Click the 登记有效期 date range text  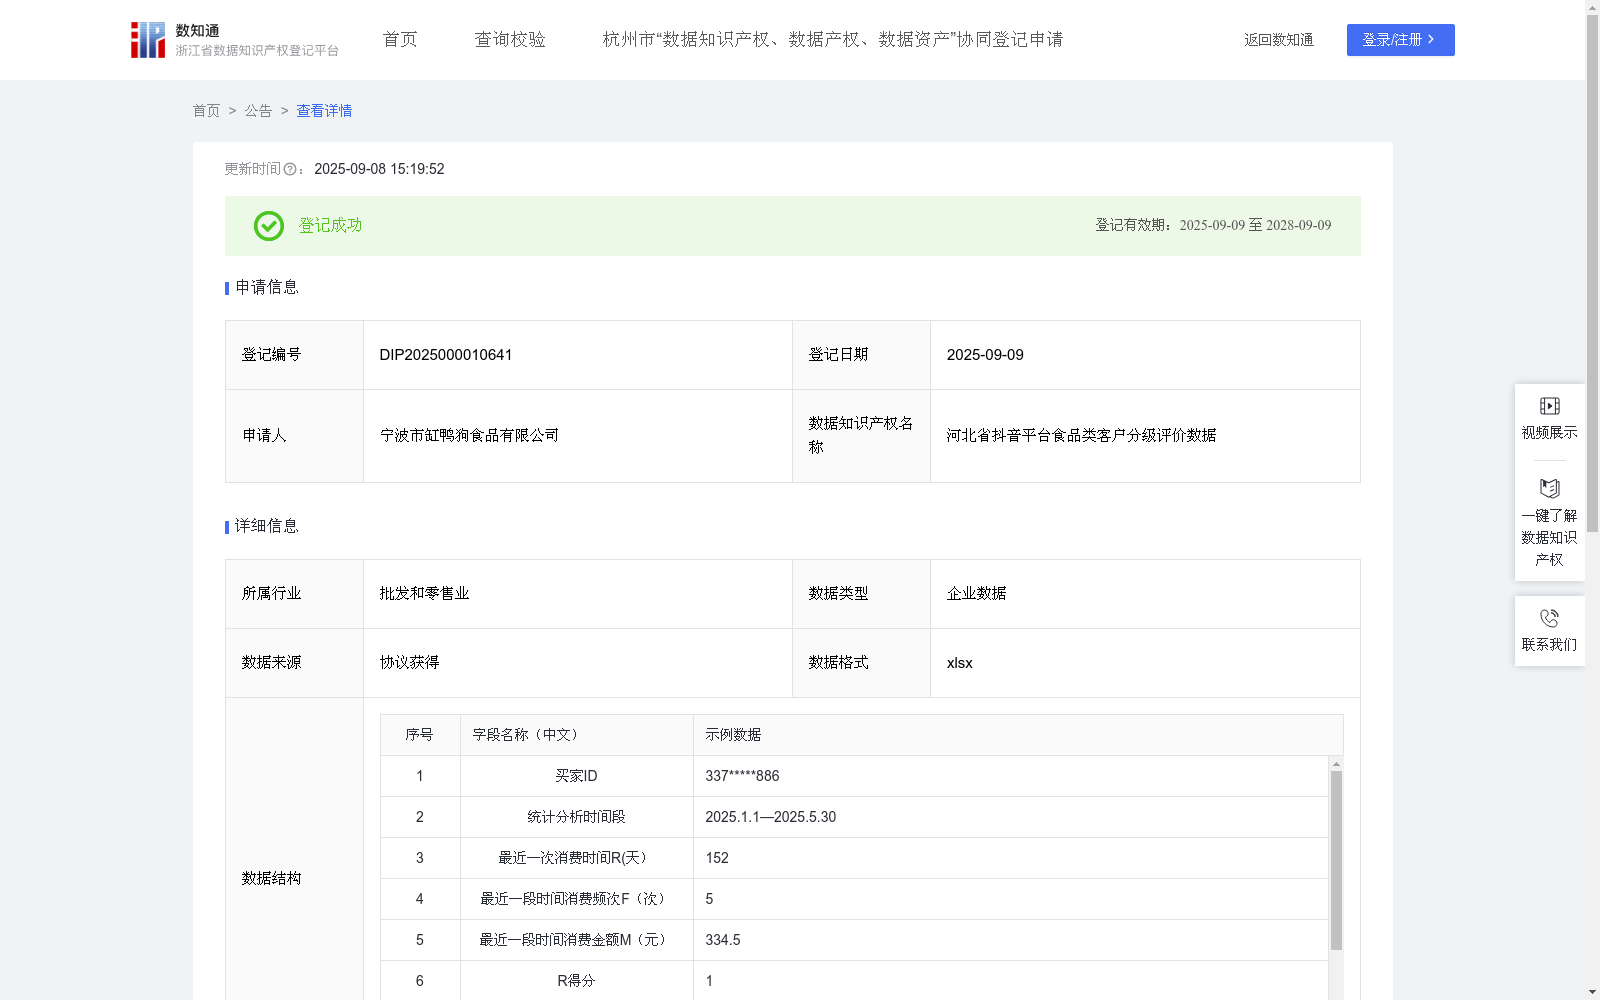click(x=1213, y=225)
